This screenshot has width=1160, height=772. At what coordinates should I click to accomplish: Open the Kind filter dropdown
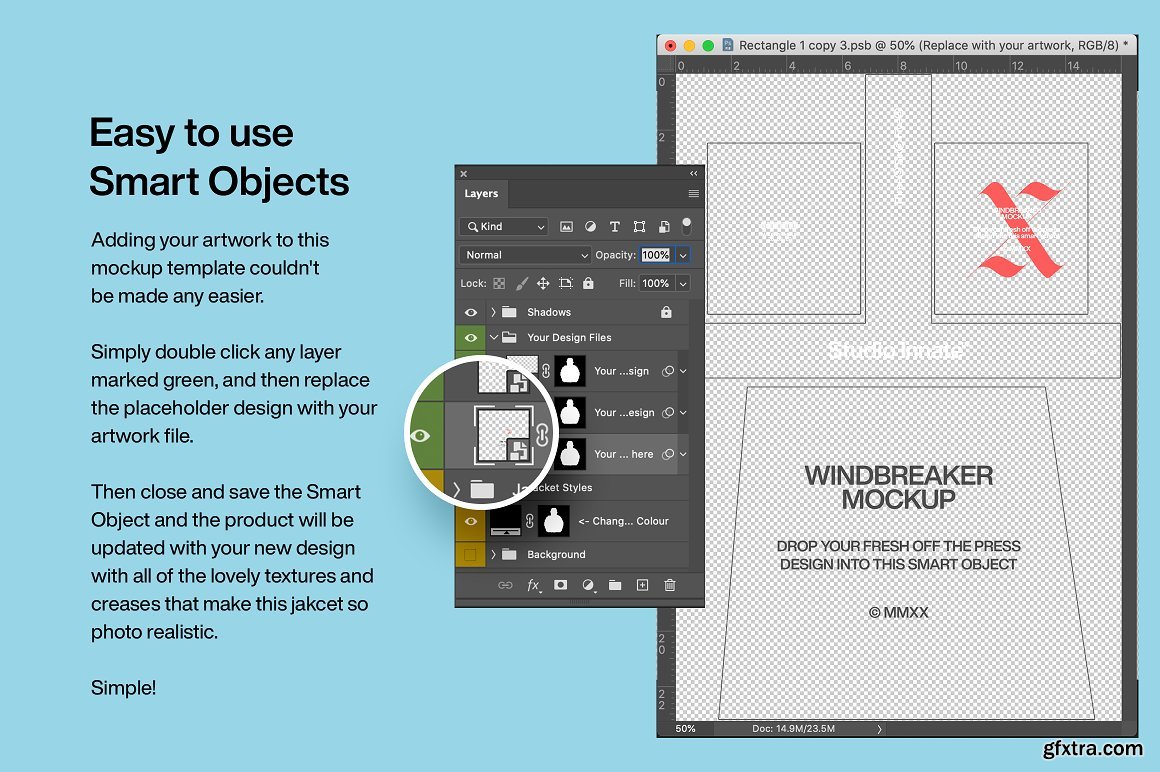(x=504, y=227)
